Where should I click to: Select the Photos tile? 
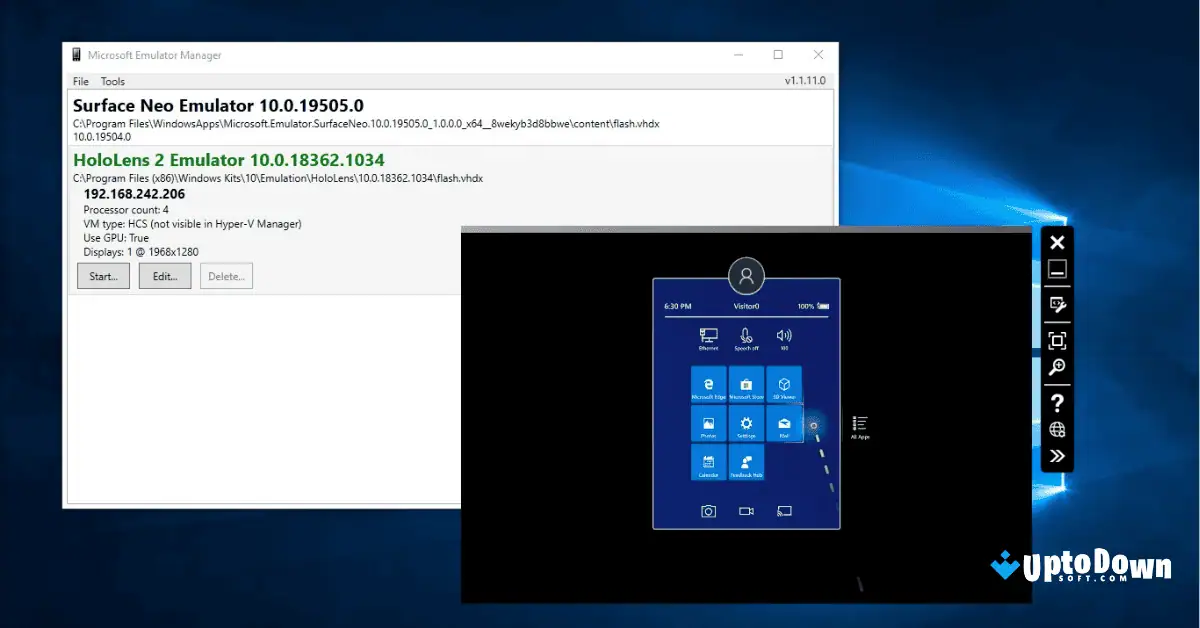(x=708, y=424)
